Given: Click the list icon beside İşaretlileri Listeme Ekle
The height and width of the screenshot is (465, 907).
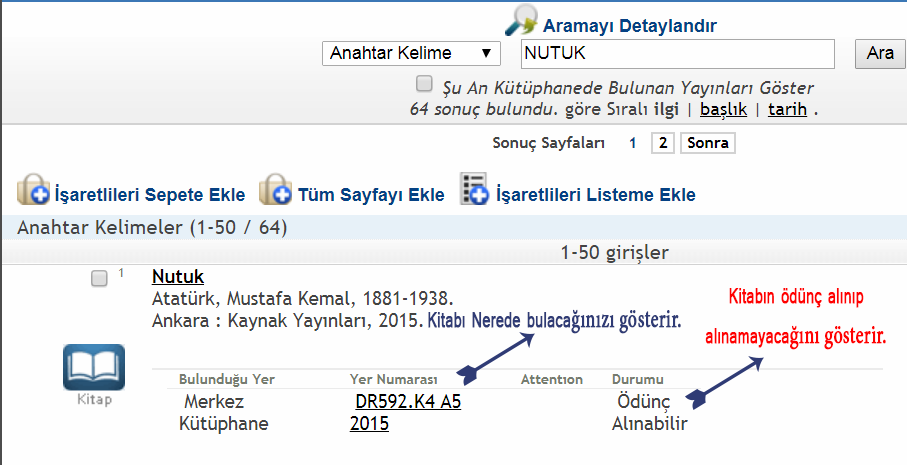Looking at the screenshot, I should (x=474, y=189).
